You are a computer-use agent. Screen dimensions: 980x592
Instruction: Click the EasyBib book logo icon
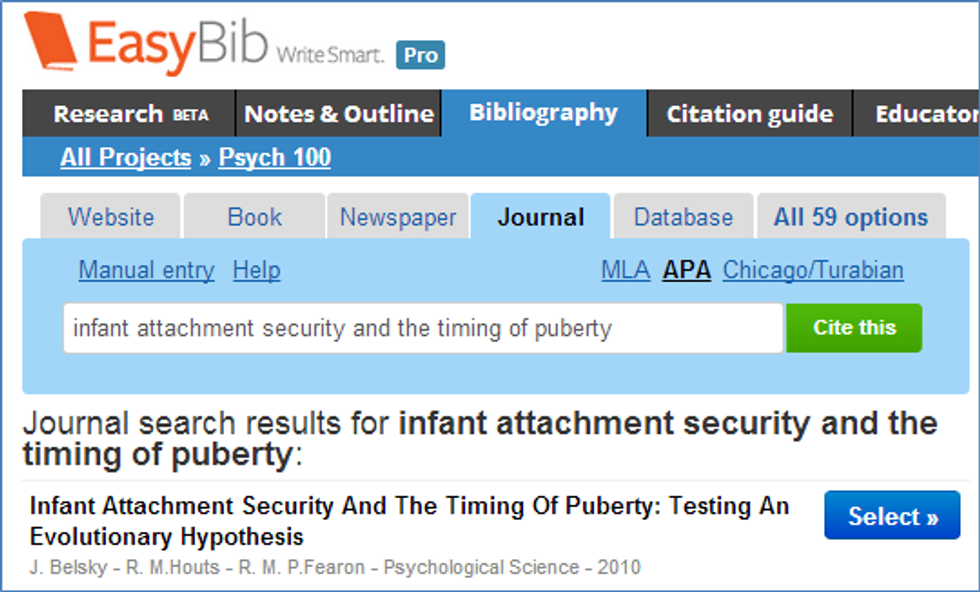point(50,44)
